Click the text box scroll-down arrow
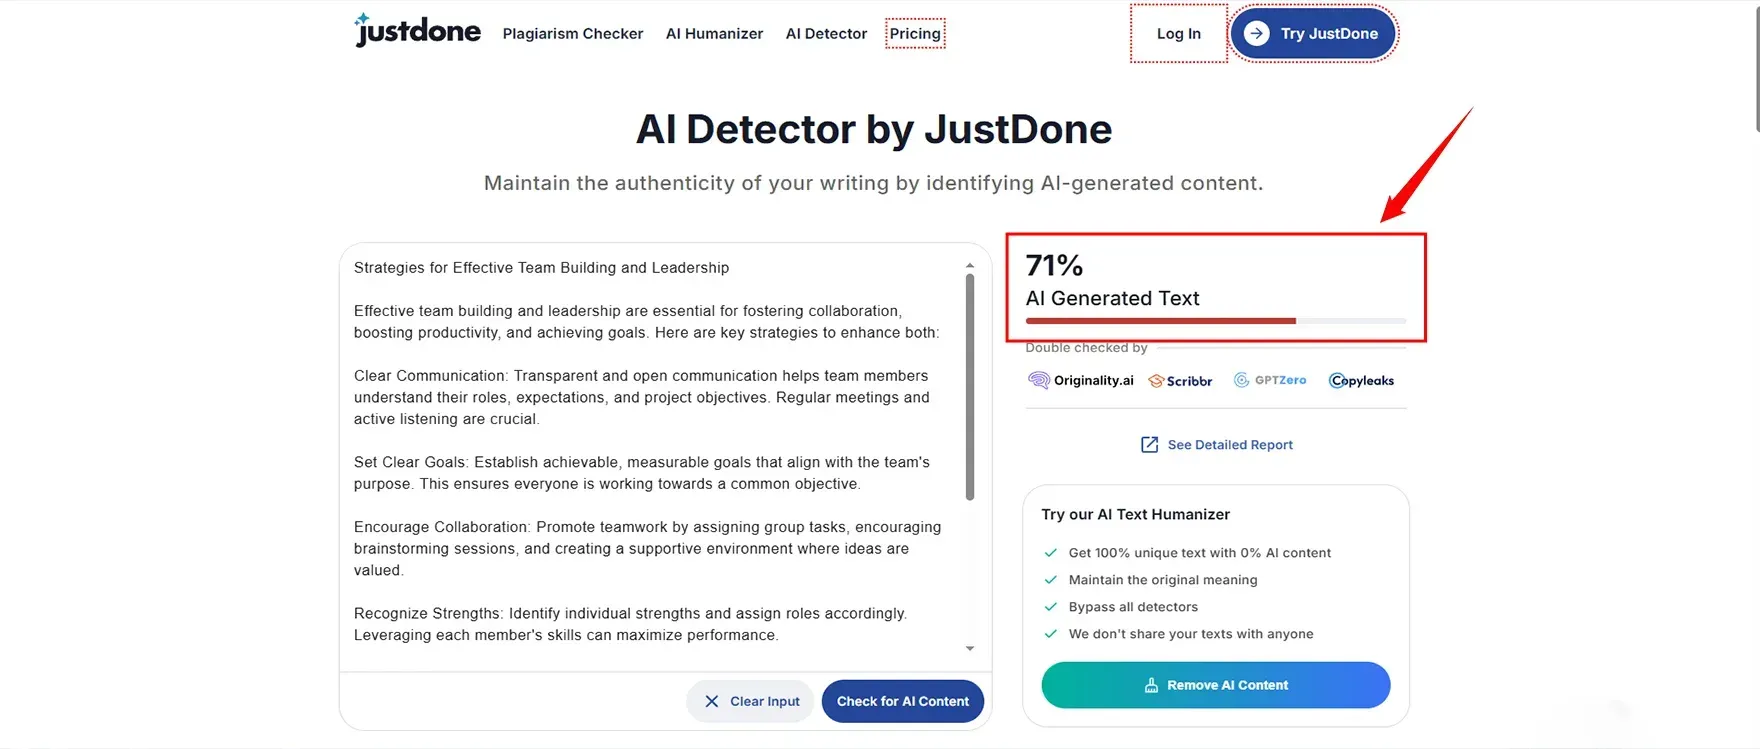Image resolution: width=1760 pixels, height=749 pixels. [x=970, y=649]
